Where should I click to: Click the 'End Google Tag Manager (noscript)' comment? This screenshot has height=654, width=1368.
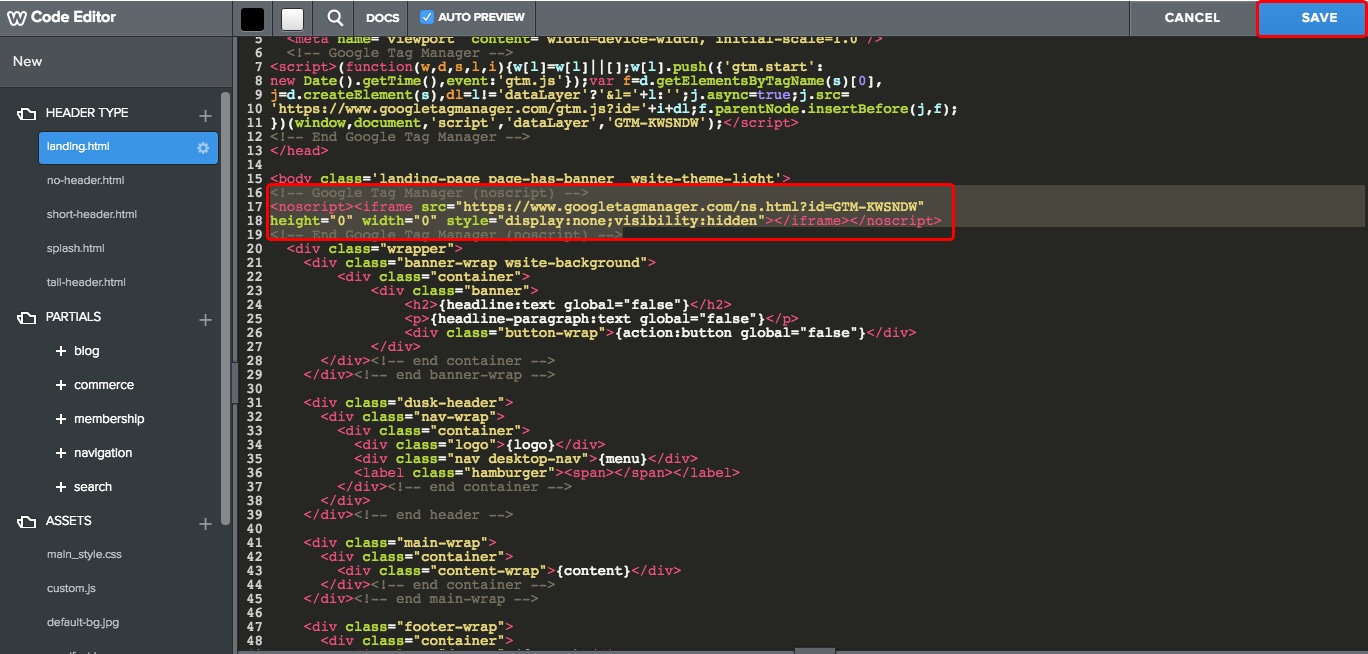(x=446, y=235)
